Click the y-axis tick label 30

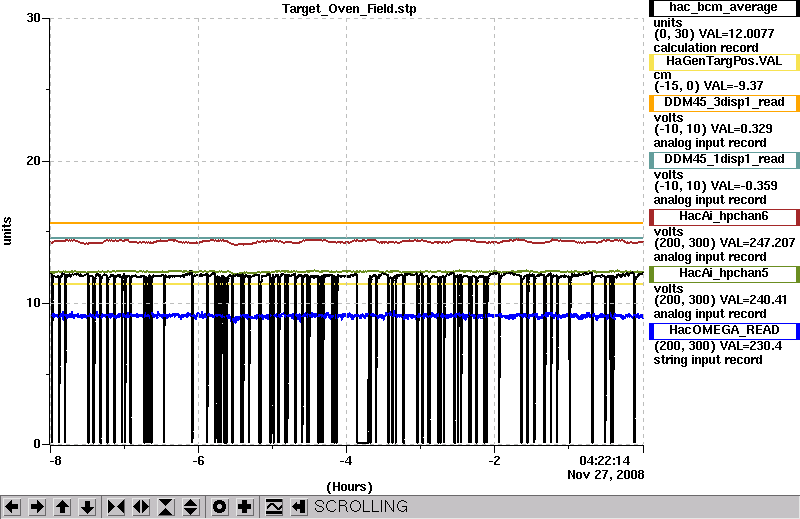pyautogui.click(x=33, y=18)
